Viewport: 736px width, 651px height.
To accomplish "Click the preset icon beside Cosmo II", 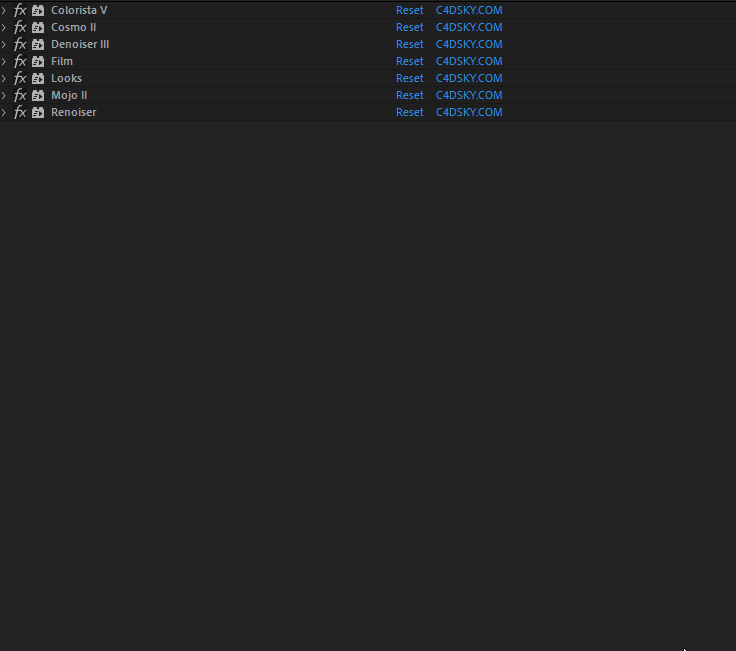I will click(x=38, y=27).
